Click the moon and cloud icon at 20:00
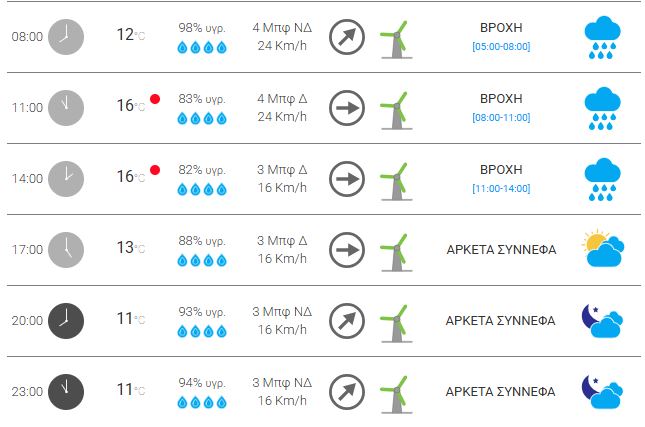This screenshot has height=427, width=645. (x=603, y=321)
